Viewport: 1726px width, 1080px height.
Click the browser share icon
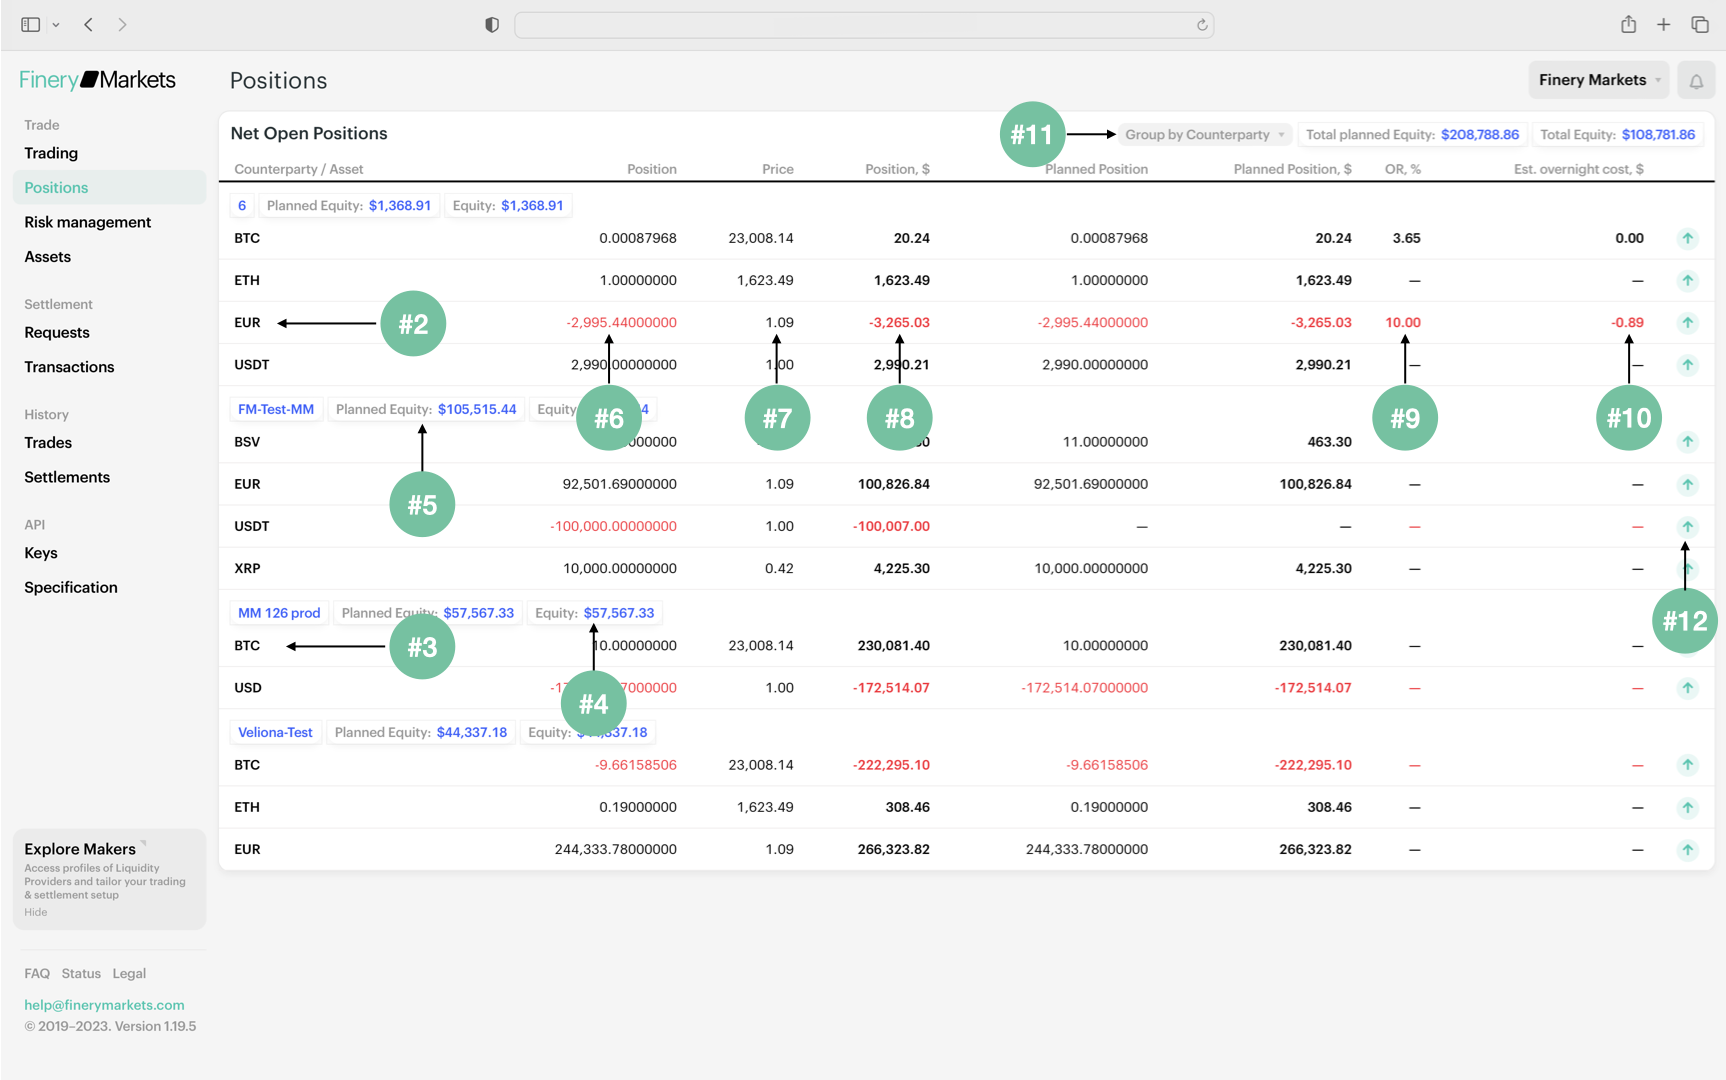pyautogui.click(x=1628, y=24)
